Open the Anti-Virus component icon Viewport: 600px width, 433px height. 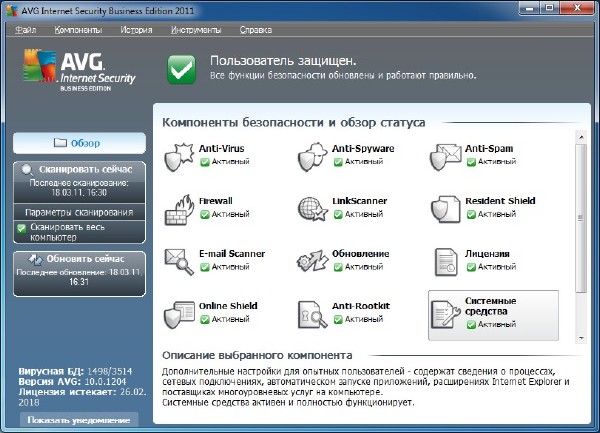pyautogui.click(x=178, y=156)
